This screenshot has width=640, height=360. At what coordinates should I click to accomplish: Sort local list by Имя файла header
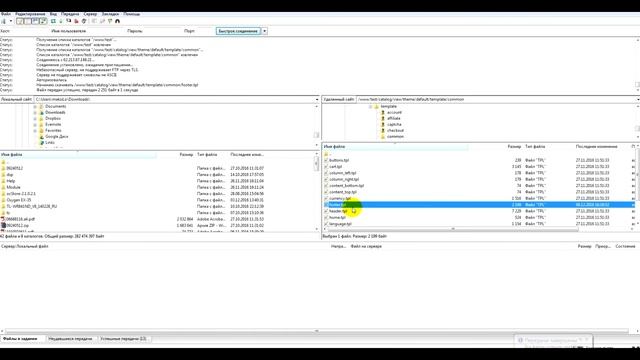[x=11, y=155]
